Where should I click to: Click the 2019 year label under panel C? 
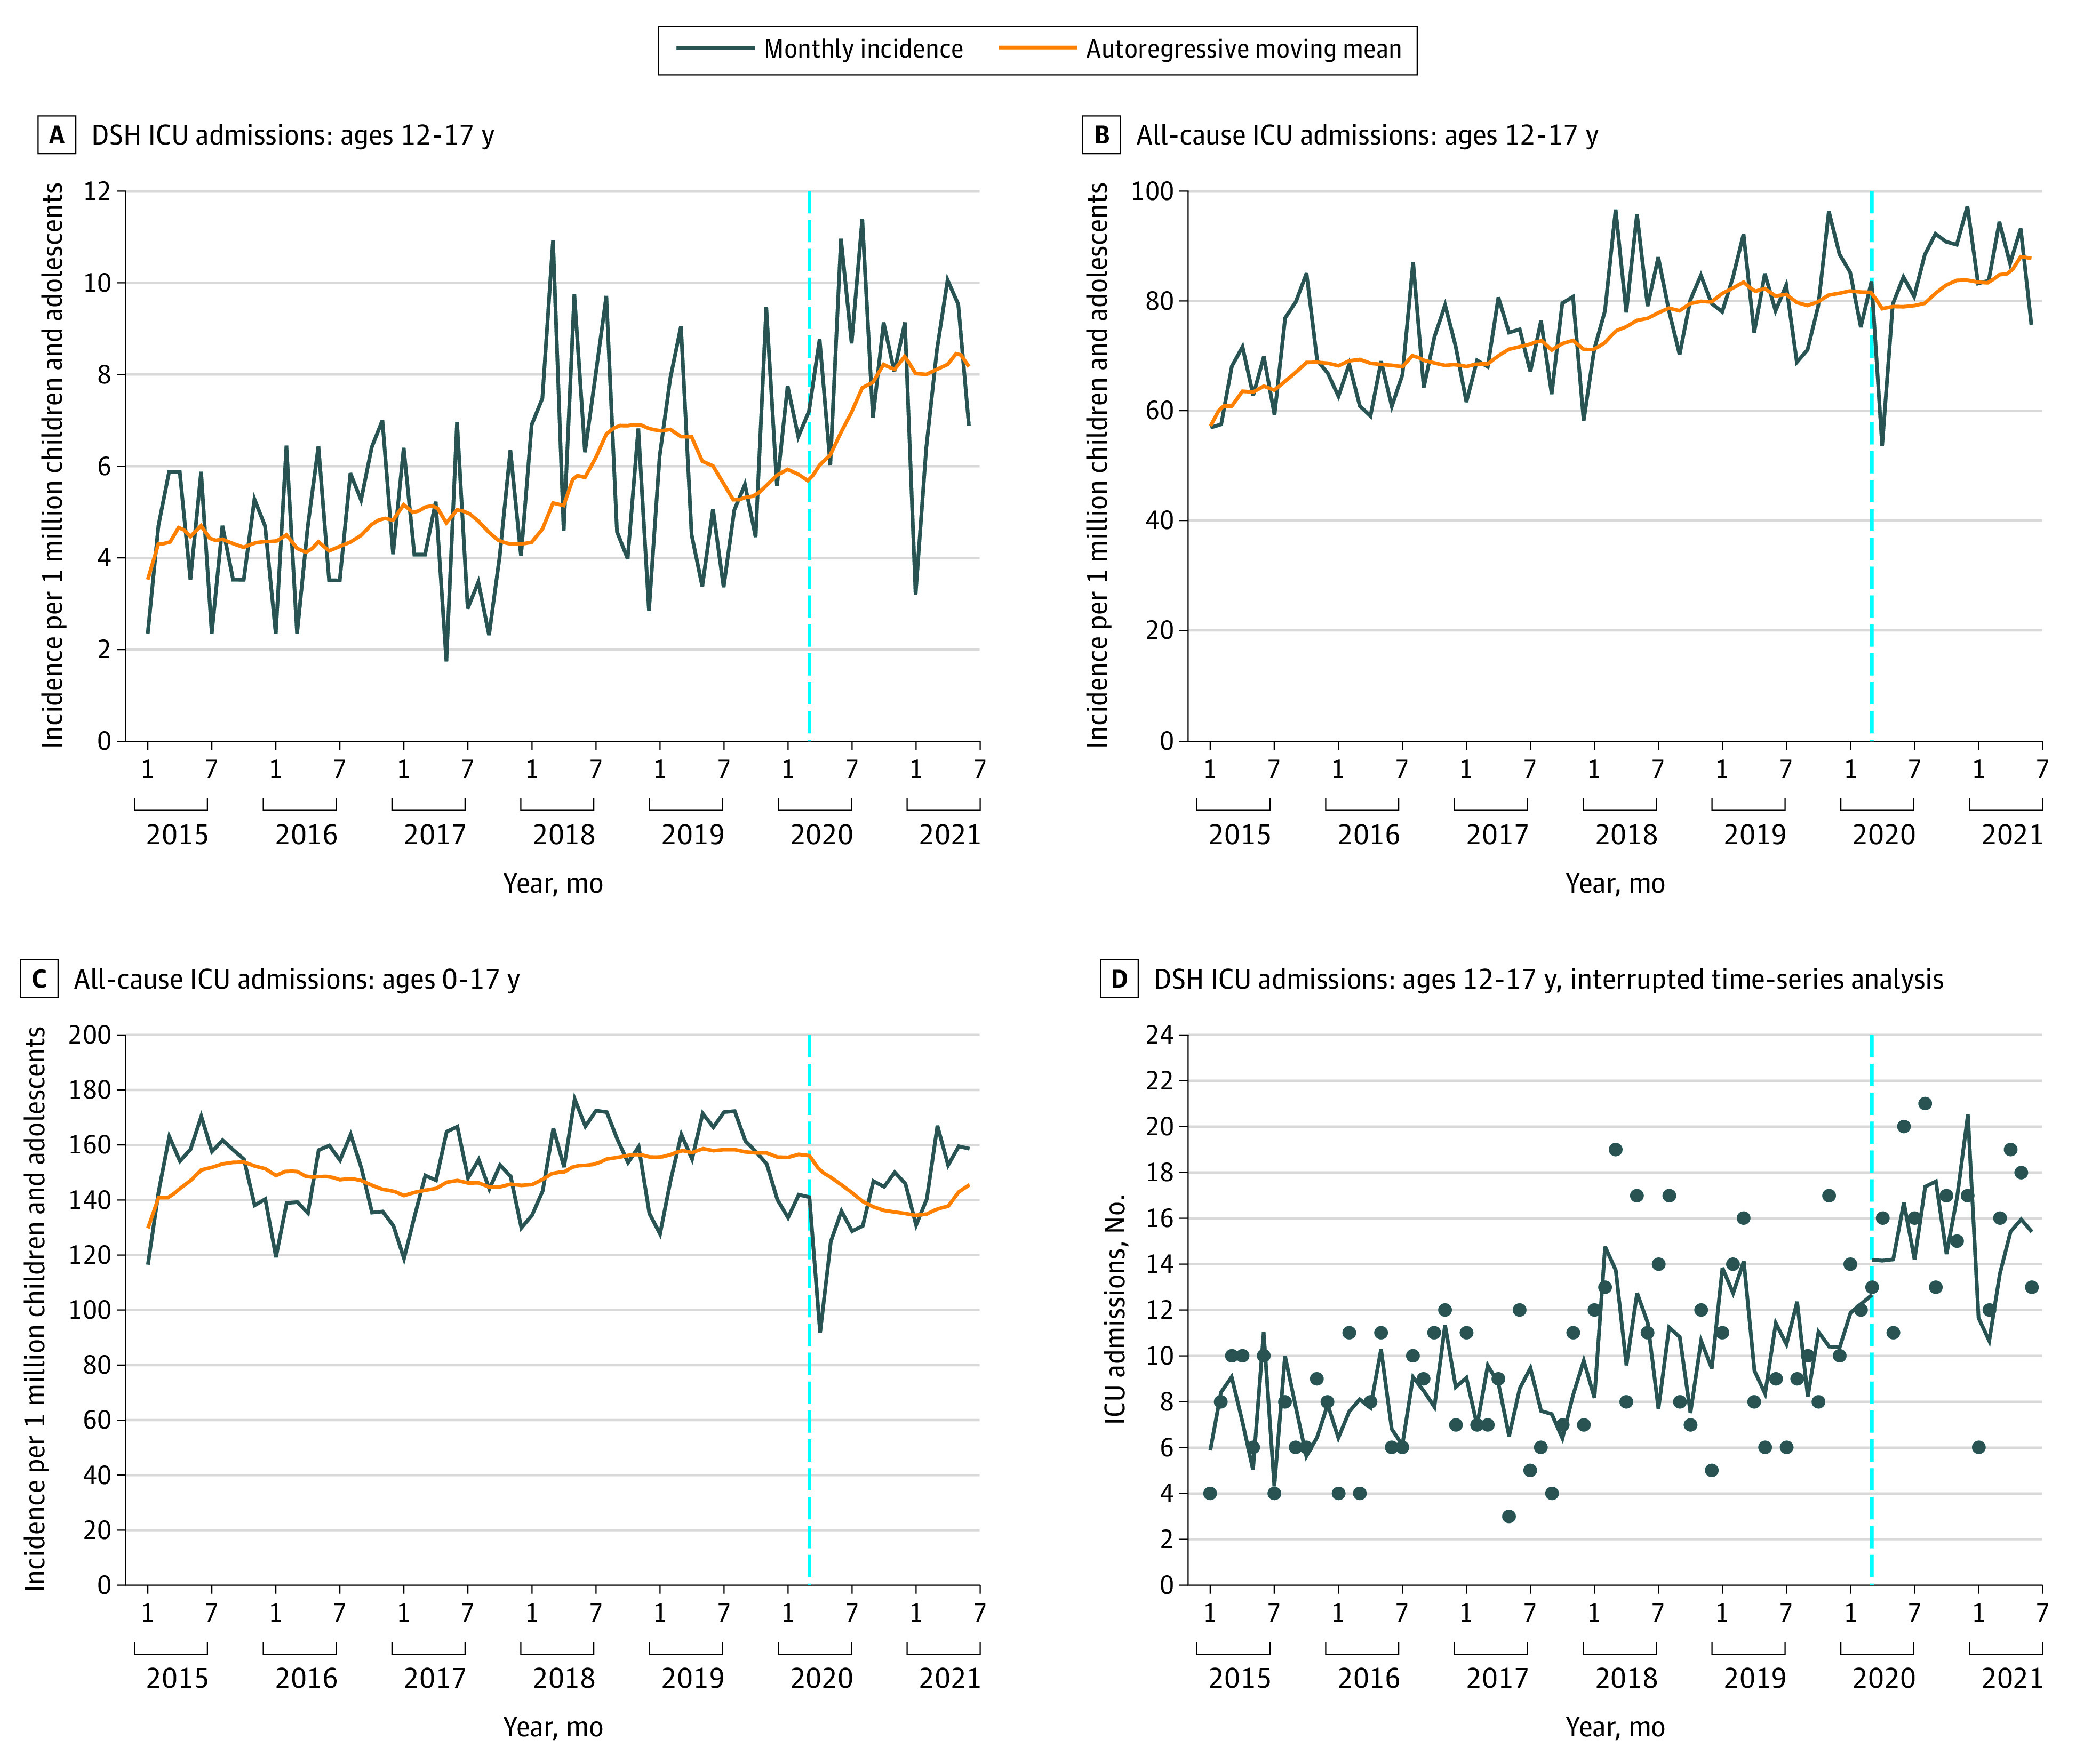click(x=692, y=1678)
